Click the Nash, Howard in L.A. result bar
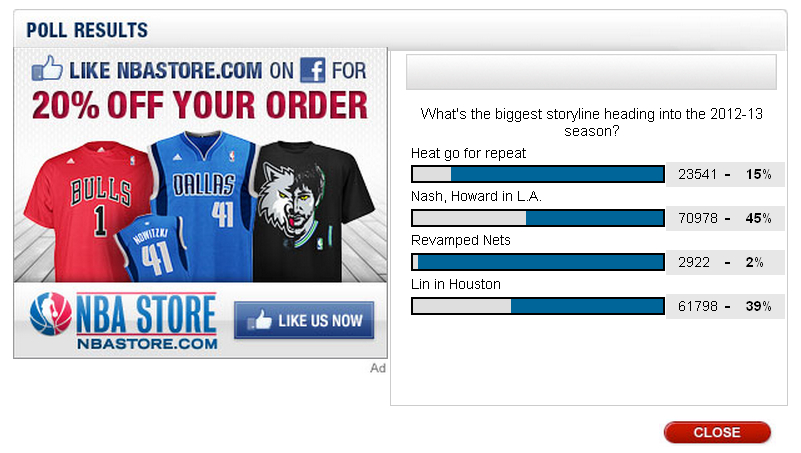This screenshot has width=801, height=453. coord(538,218)
